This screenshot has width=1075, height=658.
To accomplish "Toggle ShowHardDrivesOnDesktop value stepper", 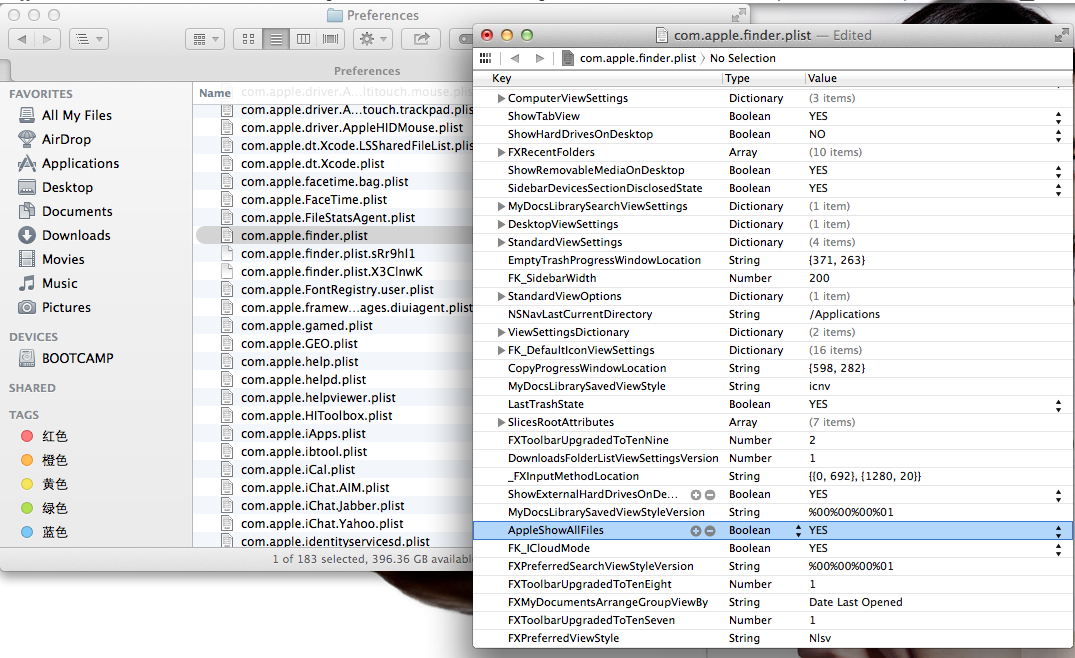I will [1059, 134].
